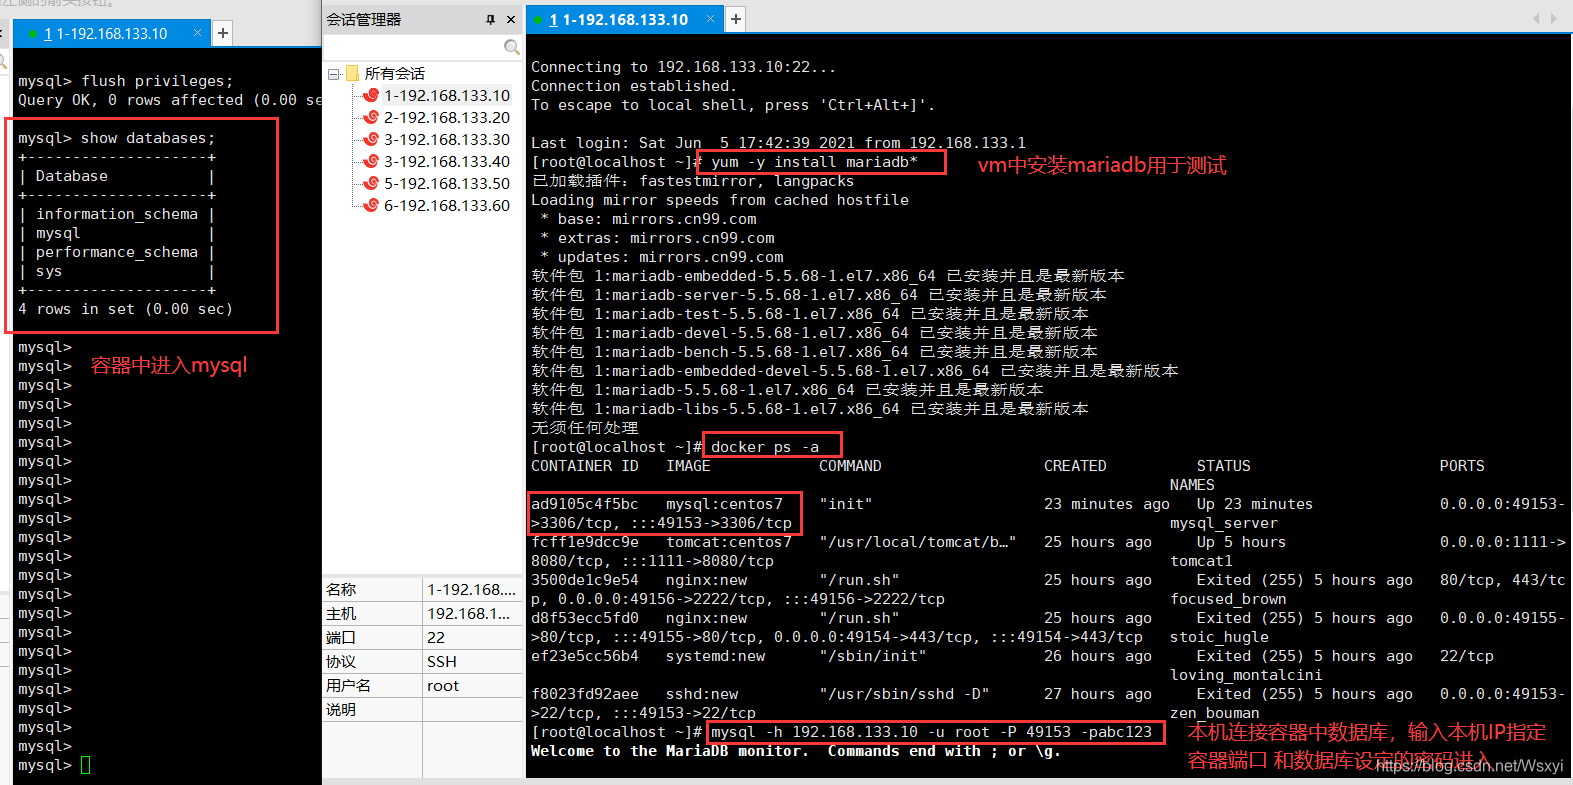The image size is (1573, 785).
Task: Click the magnifier search icon in session manager
Action: (512, 47)
